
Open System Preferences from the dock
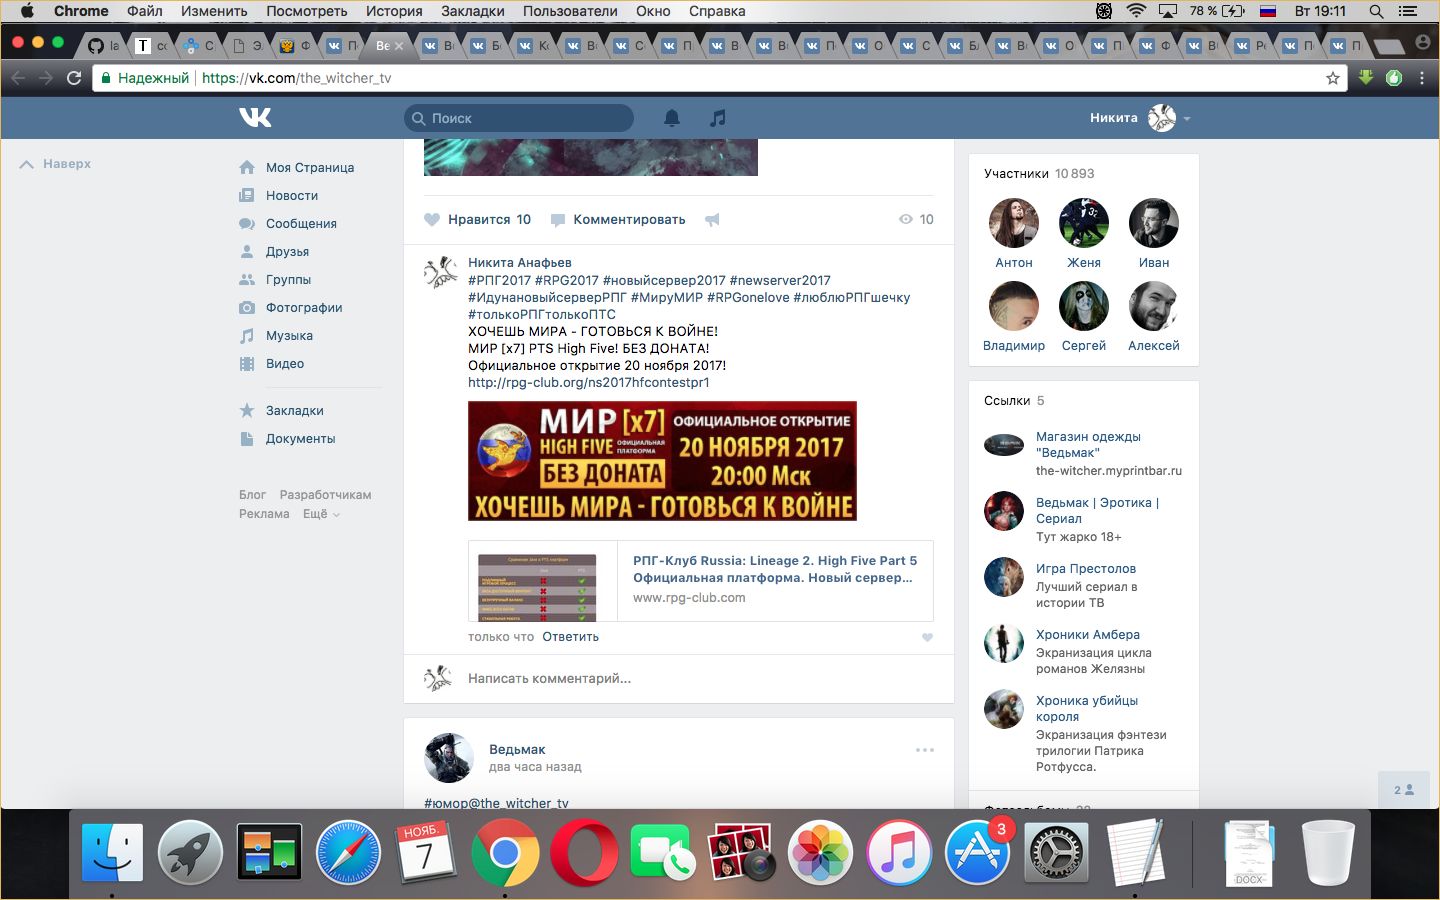coord(1056,853)
